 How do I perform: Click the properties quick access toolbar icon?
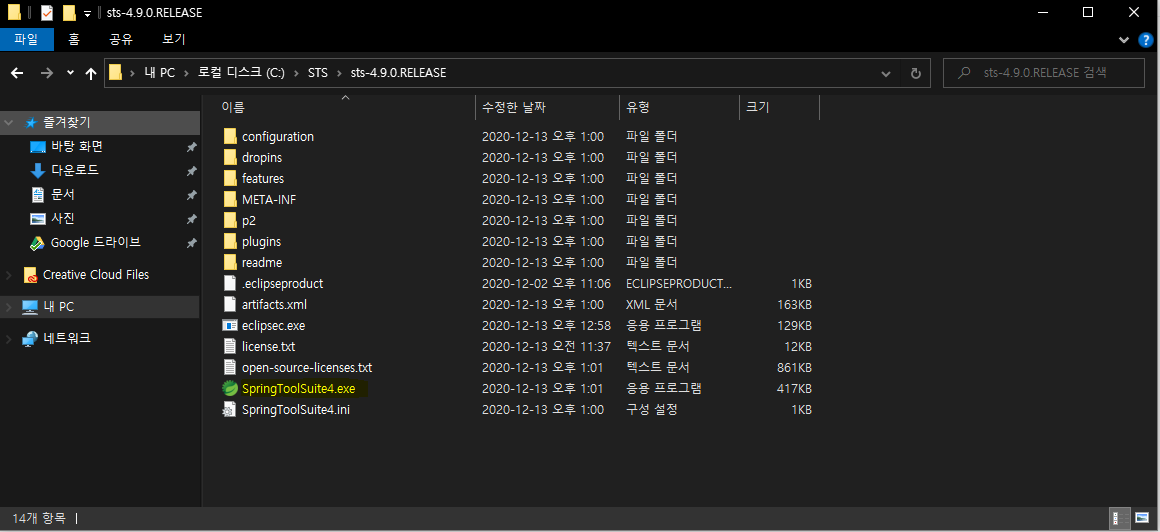coord(47,13)
